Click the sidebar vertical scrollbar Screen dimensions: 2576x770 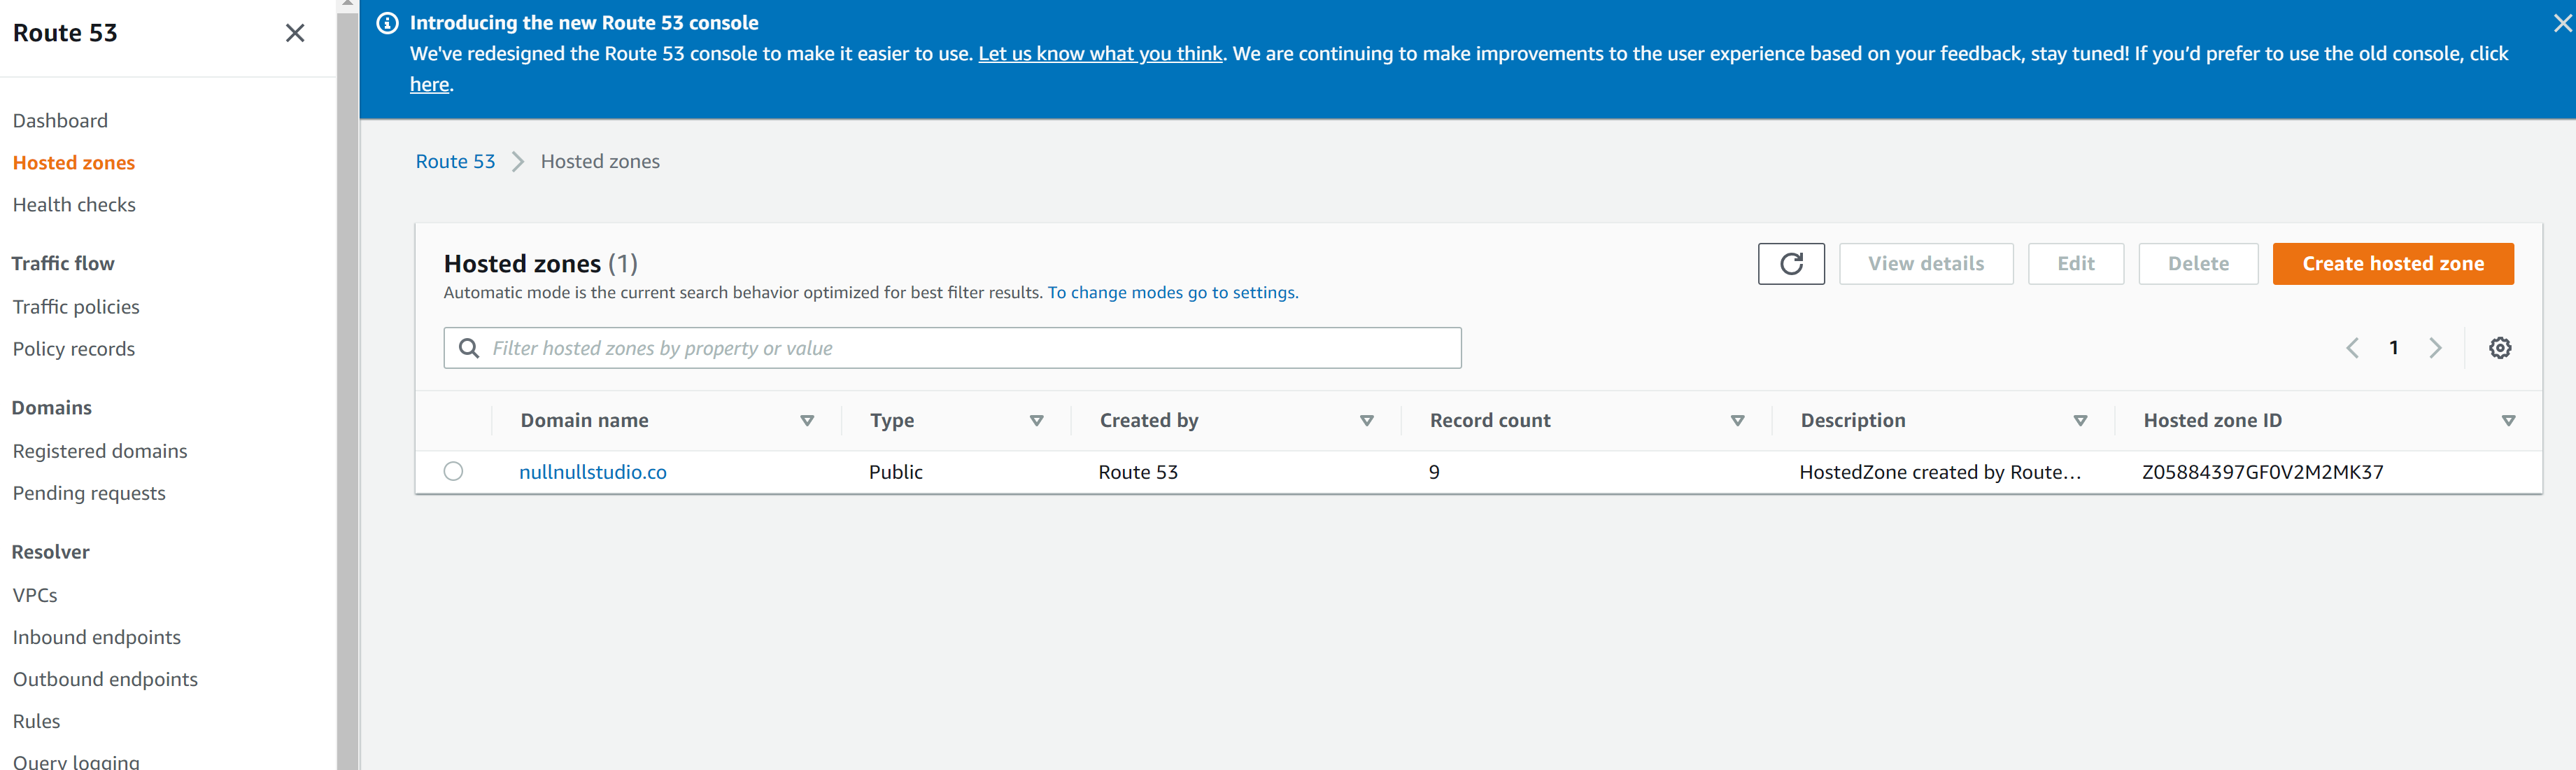pos(347,400)
